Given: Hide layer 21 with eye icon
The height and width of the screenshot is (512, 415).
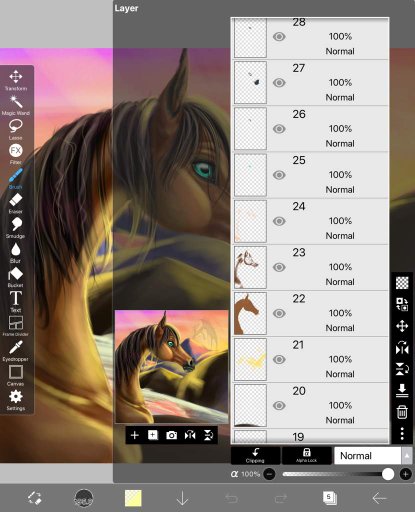Looking at the screenshot, I should pos(279,359).
